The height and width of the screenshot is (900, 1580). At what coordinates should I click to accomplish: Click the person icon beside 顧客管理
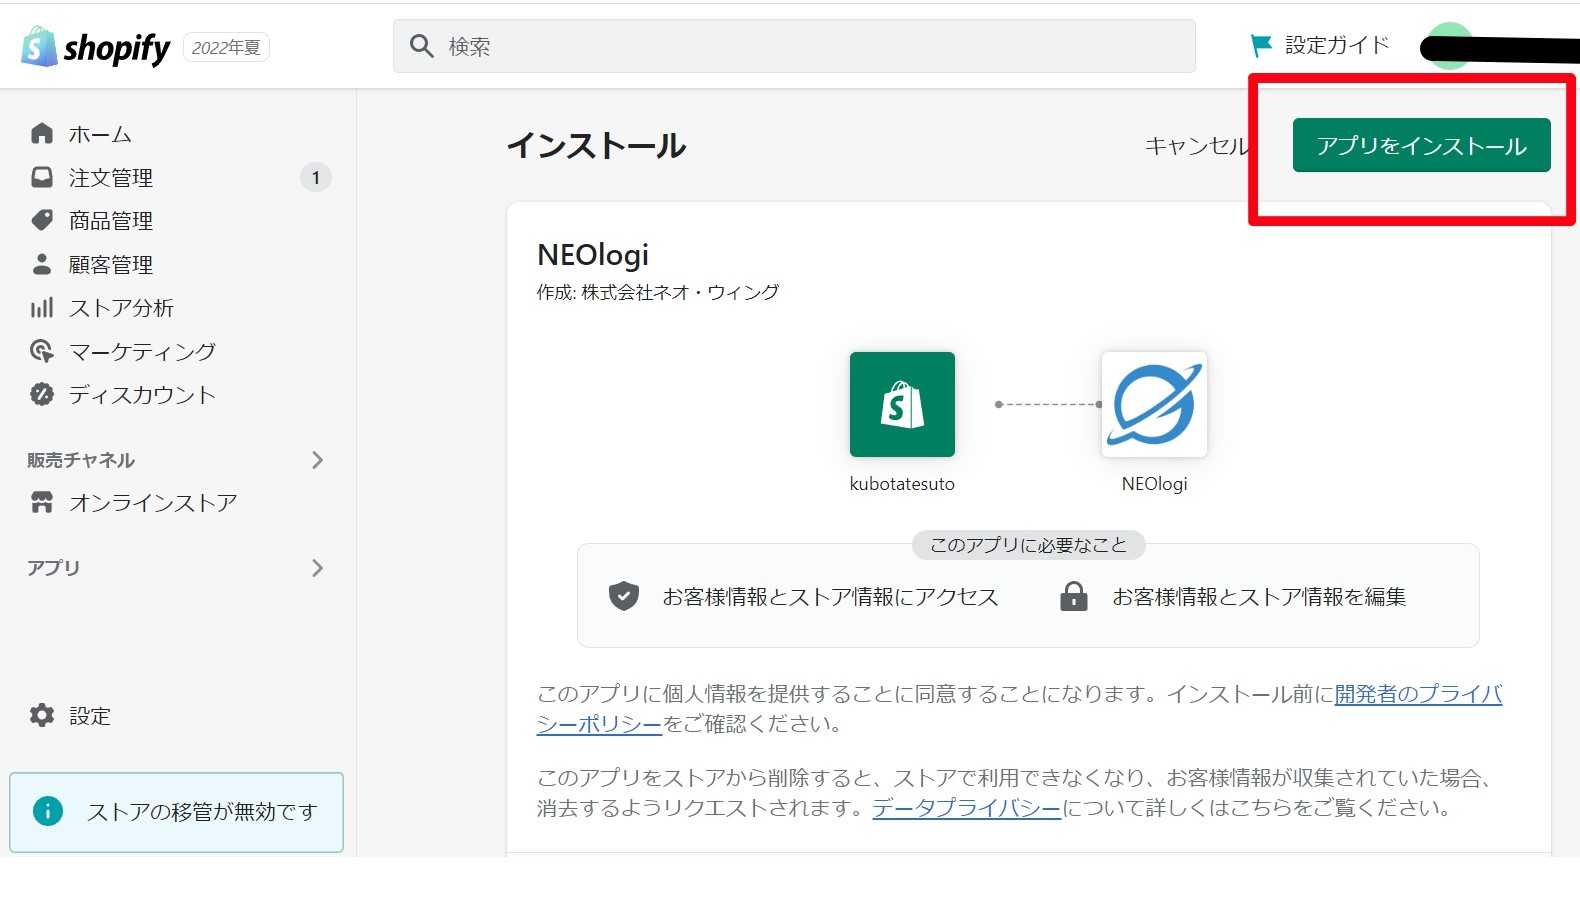click(42, 264)
